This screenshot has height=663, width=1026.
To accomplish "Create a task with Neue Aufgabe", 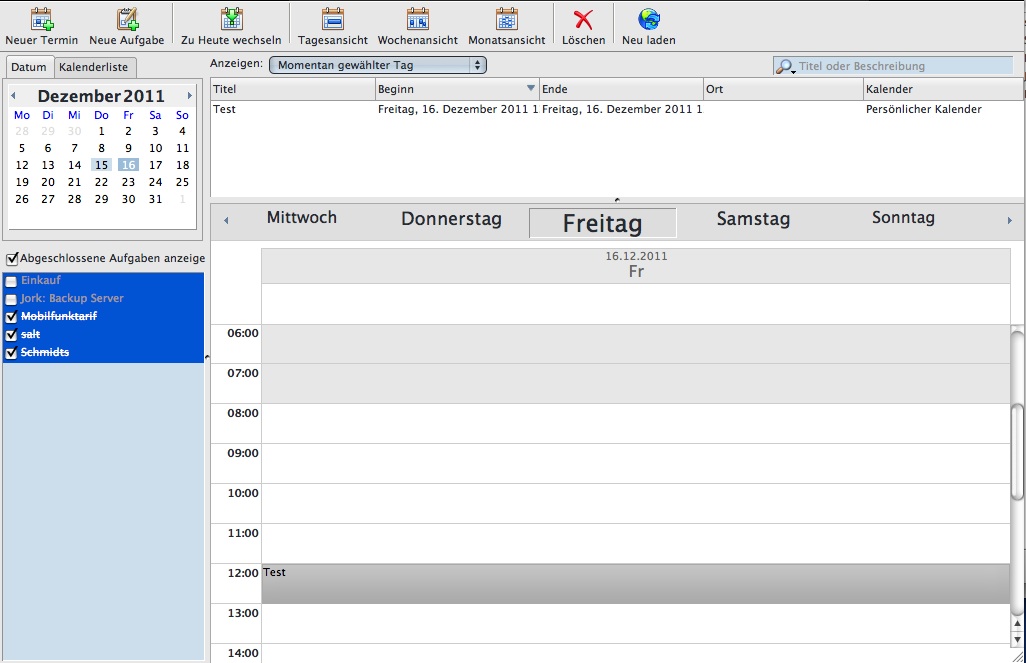I will pyautogui.click(x=127, y=19).
